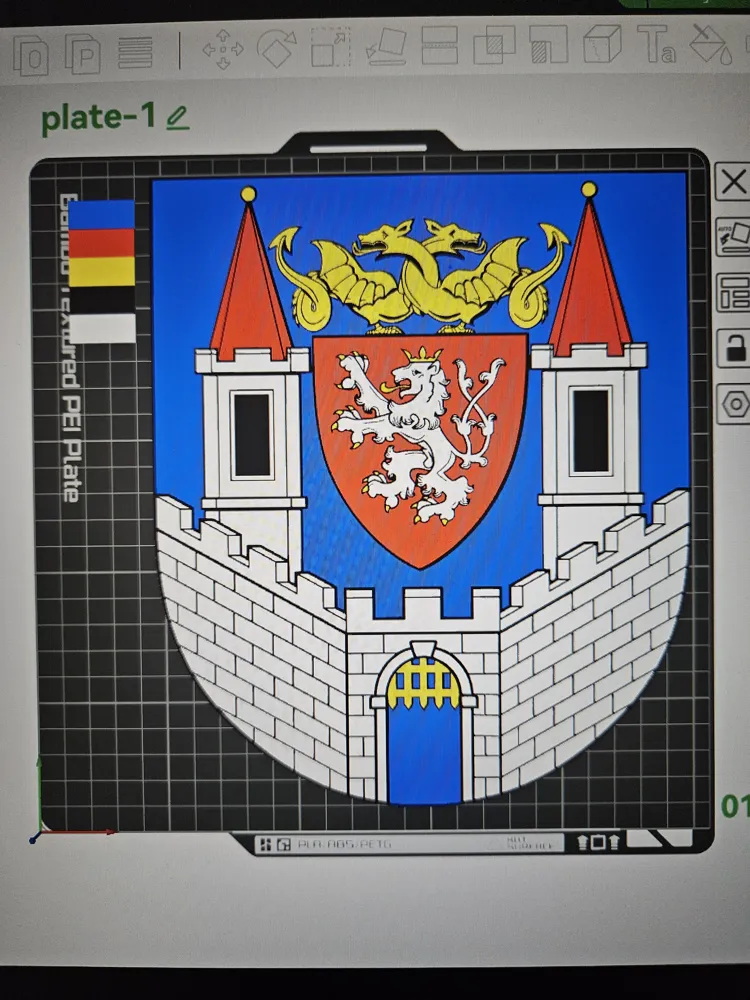Select the white color stripe on the plate
The image size is (750, 1000).
pyautogui.click(x=103, y=328)
